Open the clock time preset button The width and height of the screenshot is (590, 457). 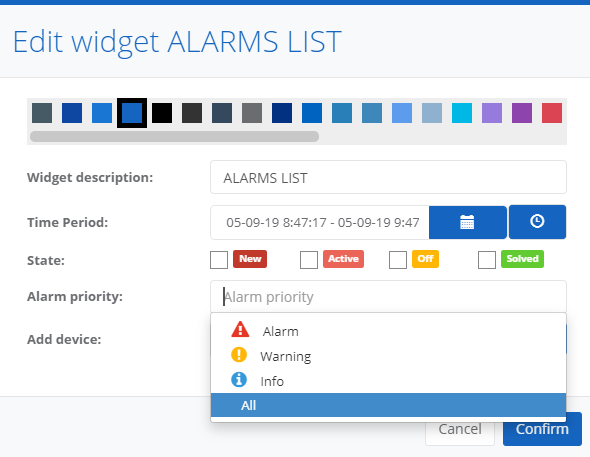[537, 222]
